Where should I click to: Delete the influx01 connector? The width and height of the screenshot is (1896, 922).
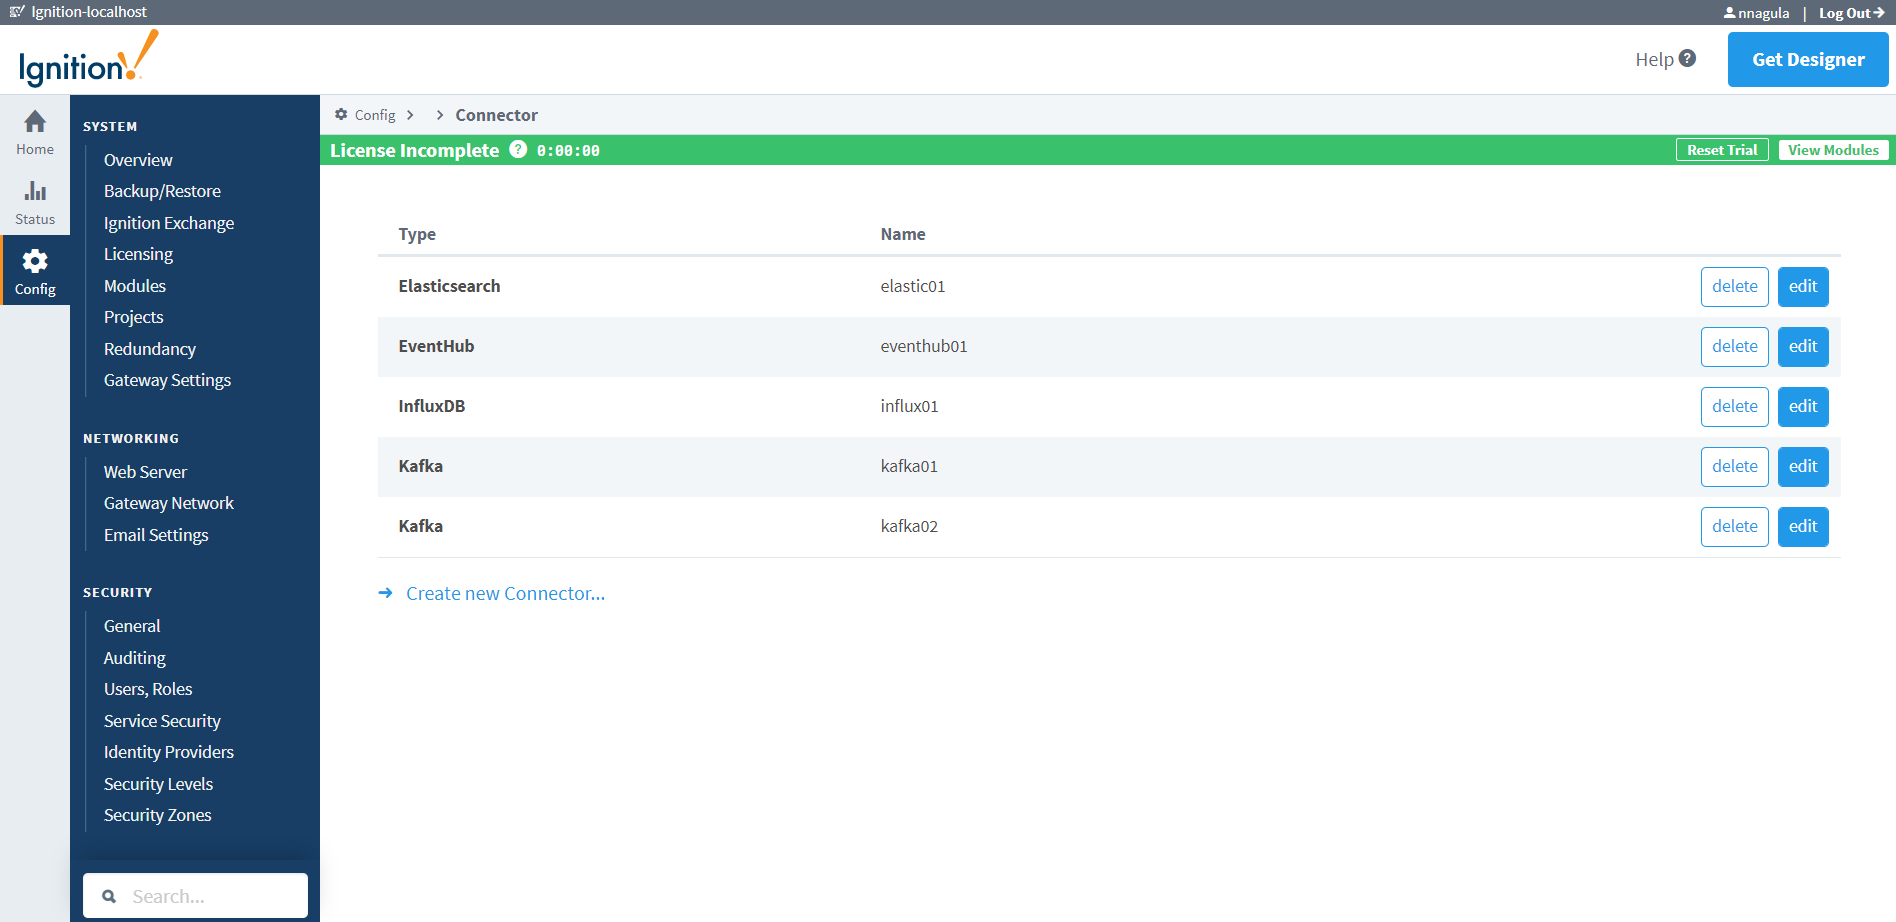click(x=1734, y=406)
